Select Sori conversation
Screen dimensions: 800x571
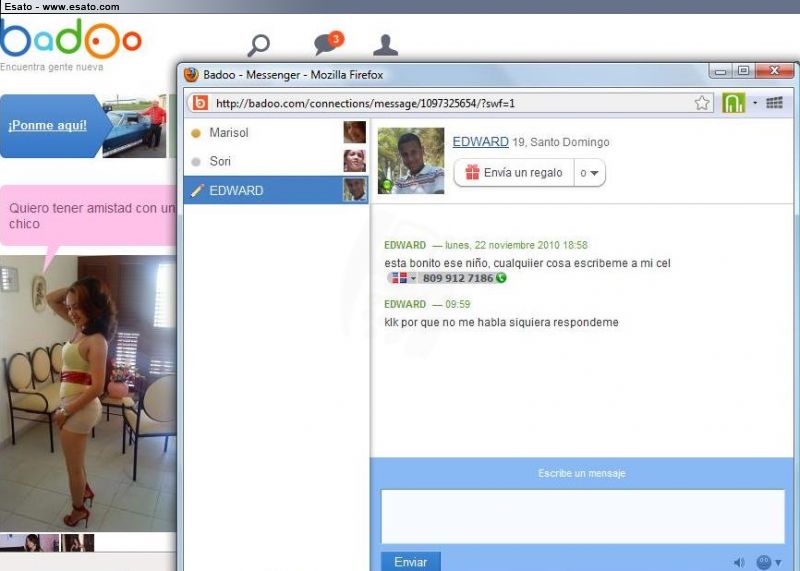(x=276, y=161)
